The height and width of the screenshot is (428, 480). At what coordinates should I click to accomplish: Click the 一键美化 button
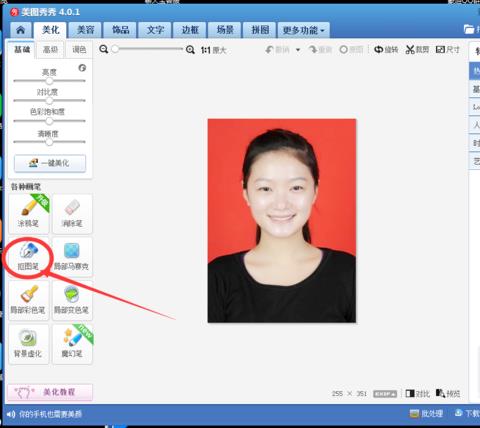50,163
